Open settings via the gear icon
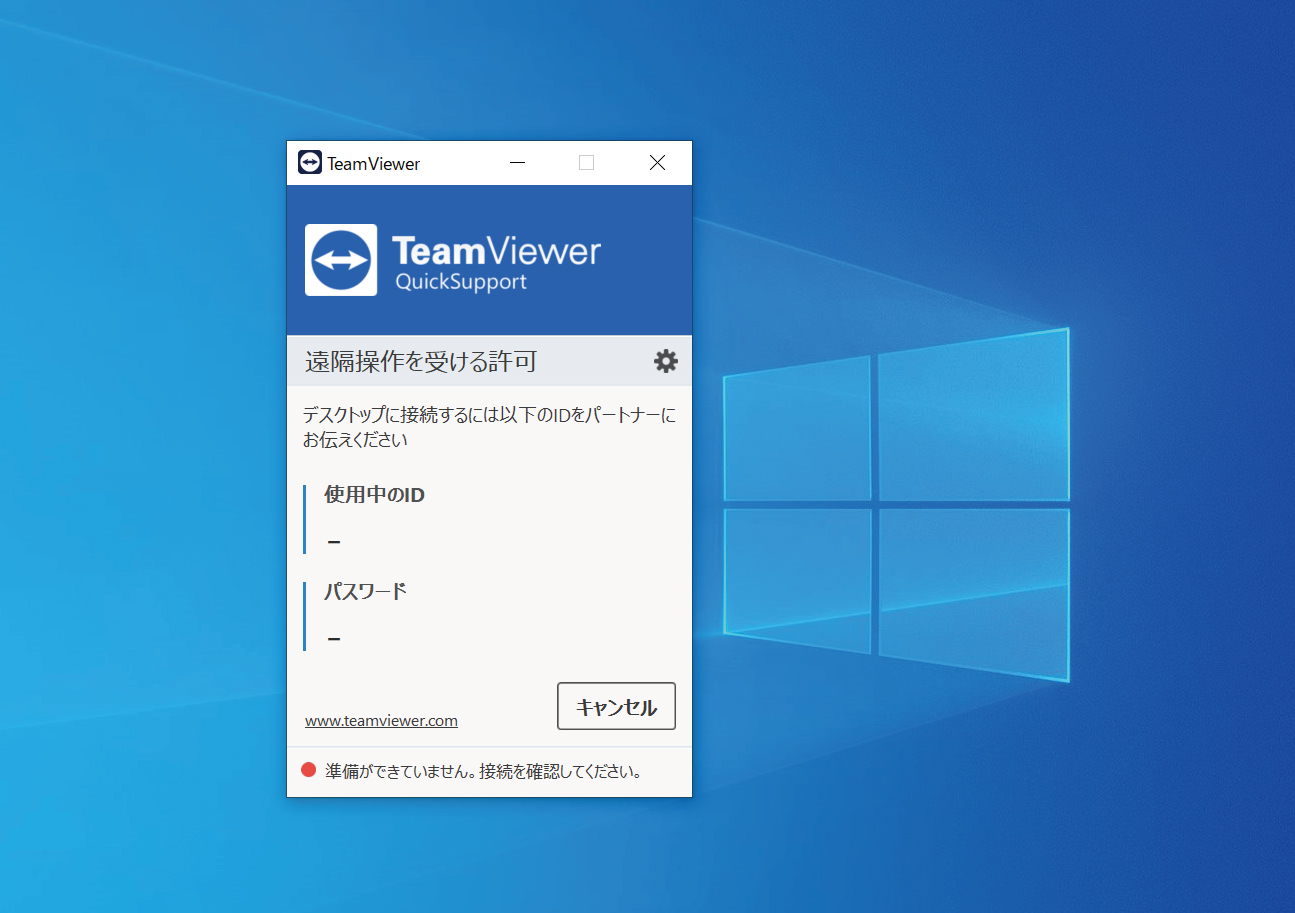Image resolution: width=1295 pixels, height=913 pixels. point(665,361)
